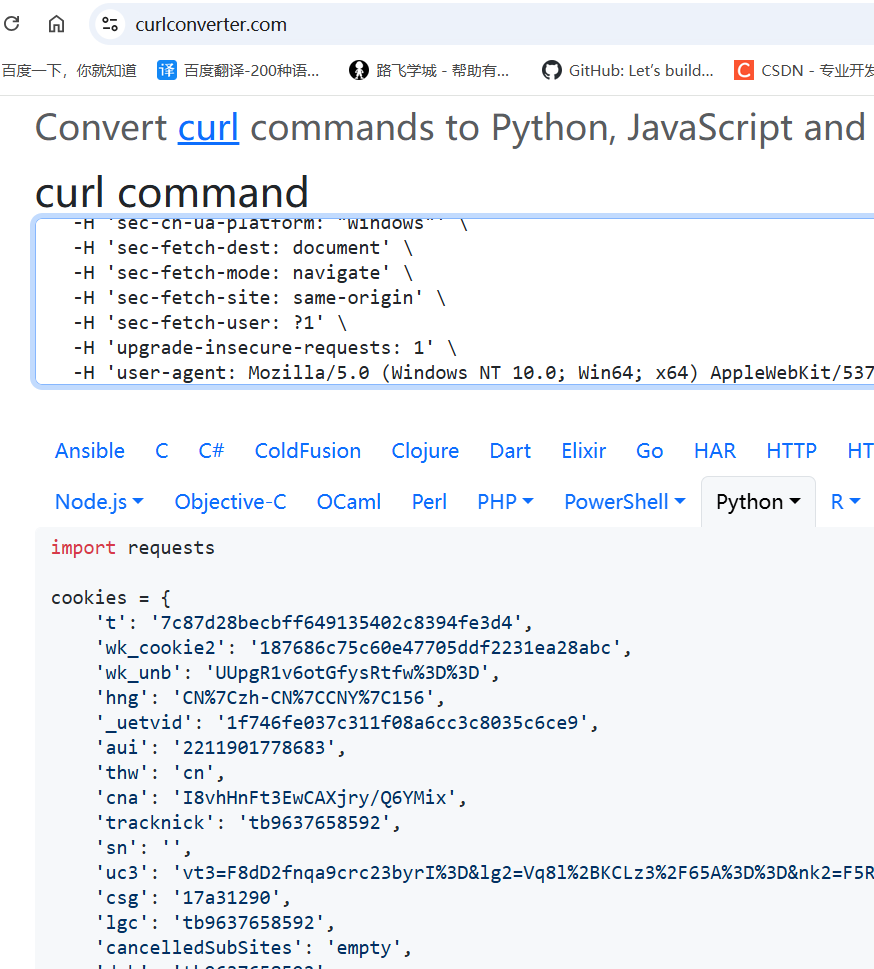Image resolution: width=874 pixels, height=969 pixels.
Task: Click the 'cancelledSubSites' cookie line
Action: pyautogui.click(x=253, y=948)
